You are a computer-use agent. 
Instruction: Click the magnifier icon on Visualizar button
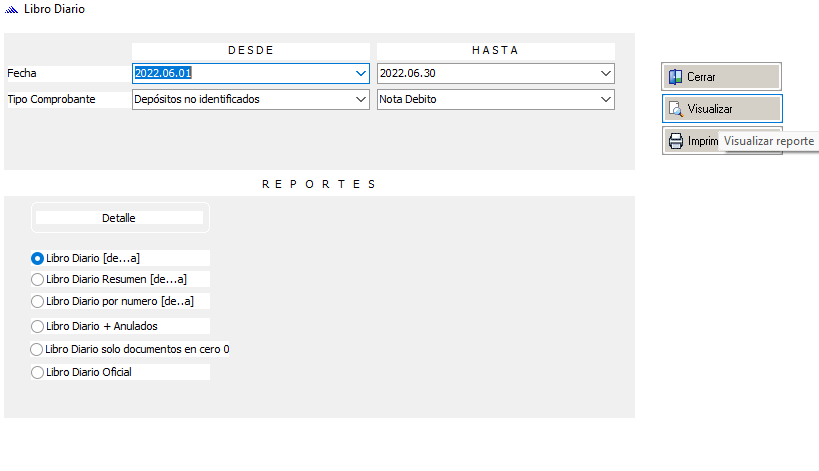(x=676, y=108)
